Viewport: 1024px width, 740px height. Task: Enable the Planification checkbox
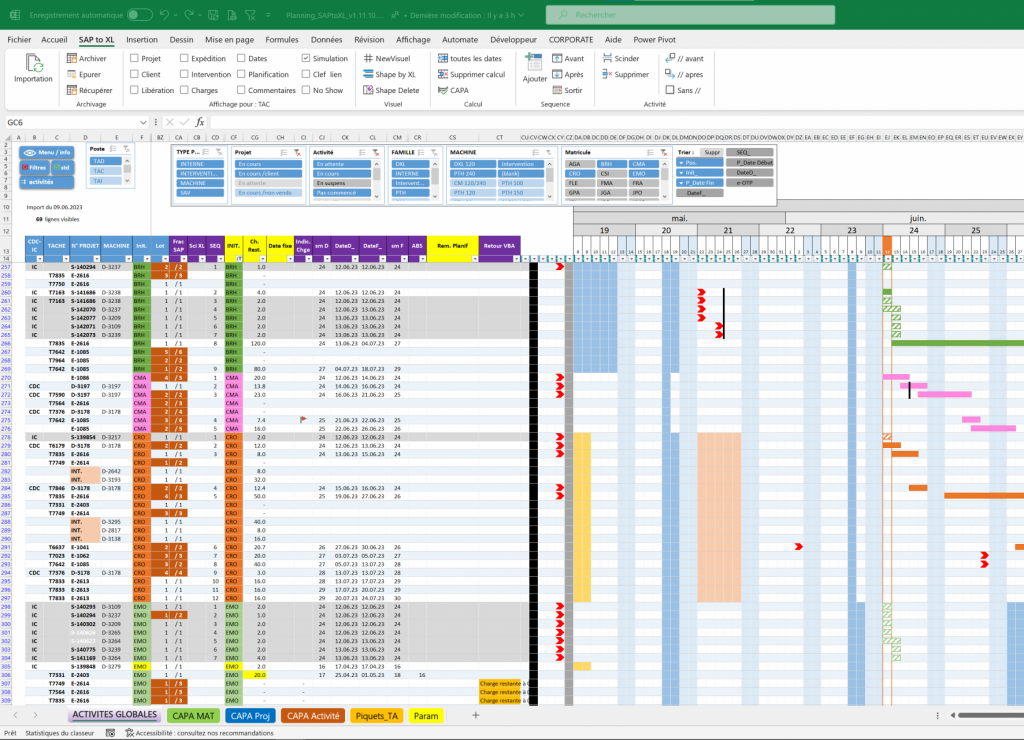[240, 75]
